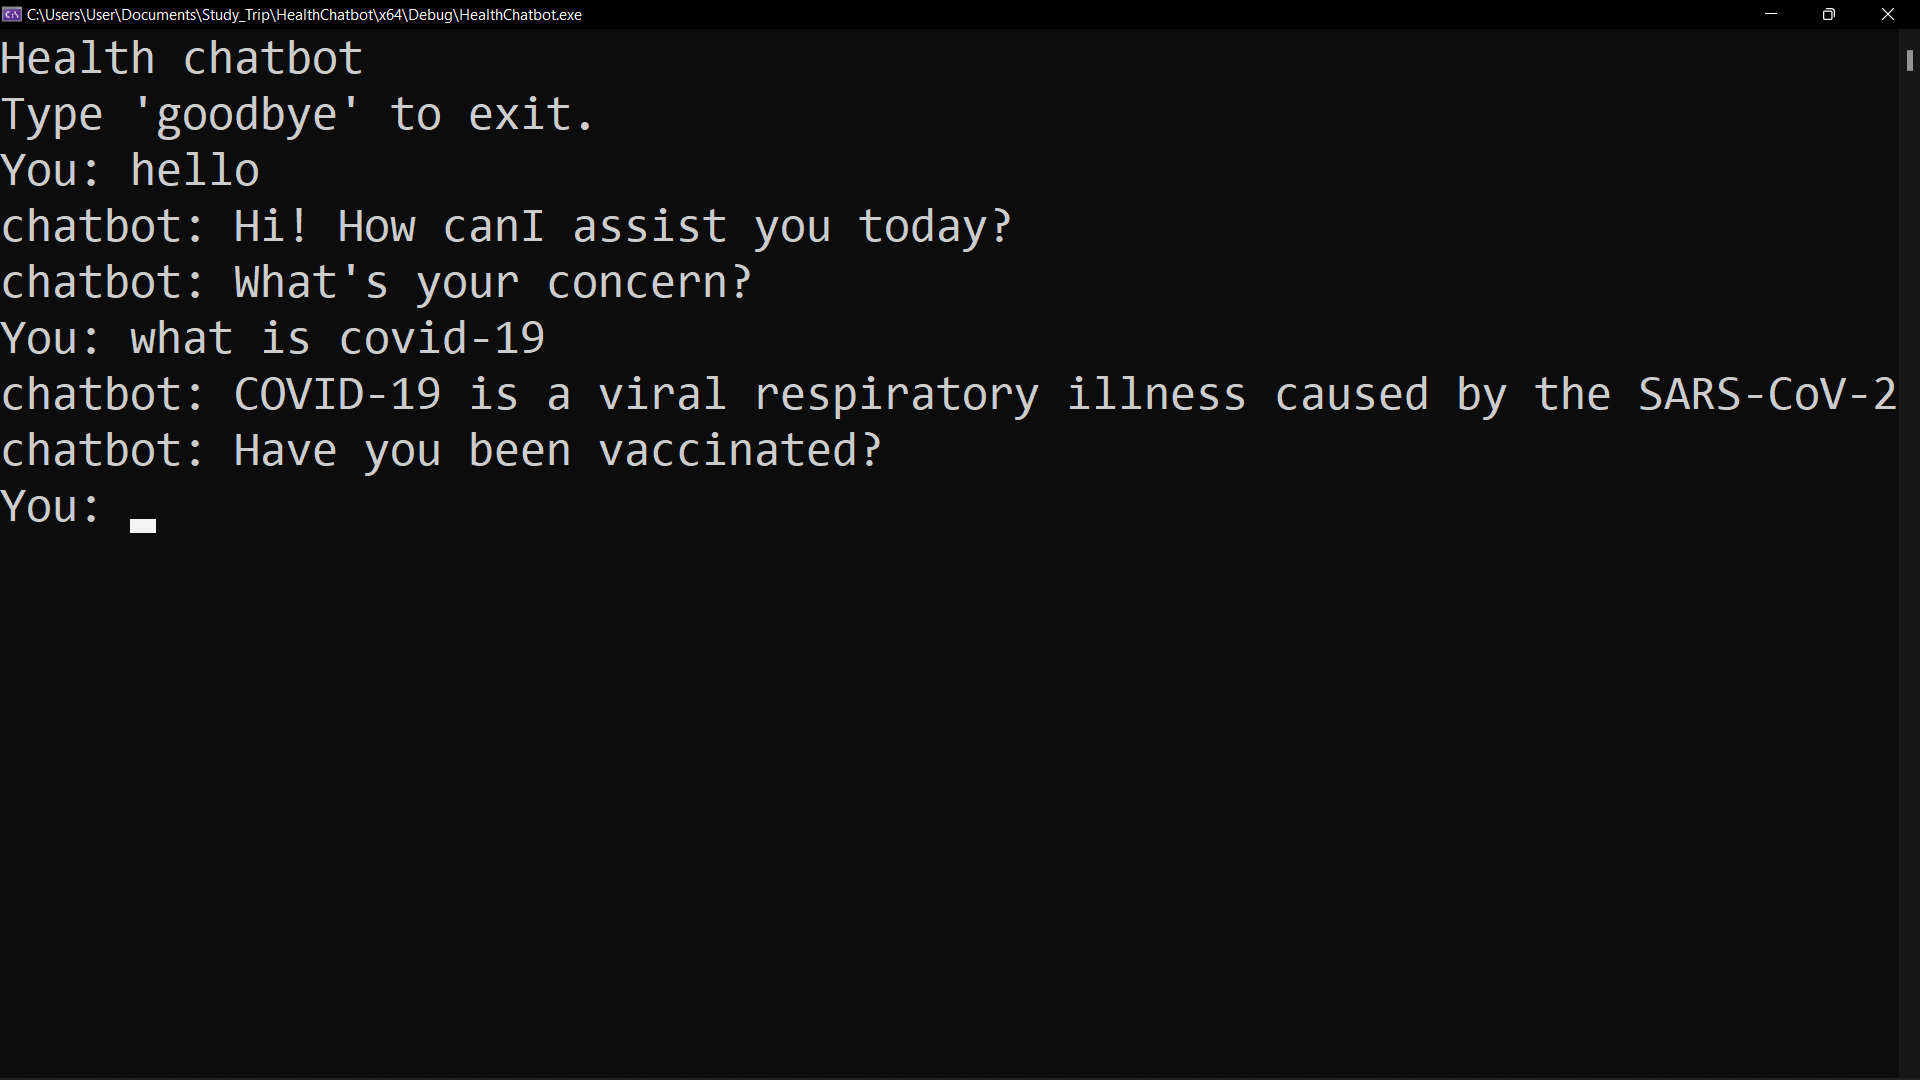Click the empty scrollbar track below thumb
Viewport: 1920px width, 1080px height.
click(1909, 570)
